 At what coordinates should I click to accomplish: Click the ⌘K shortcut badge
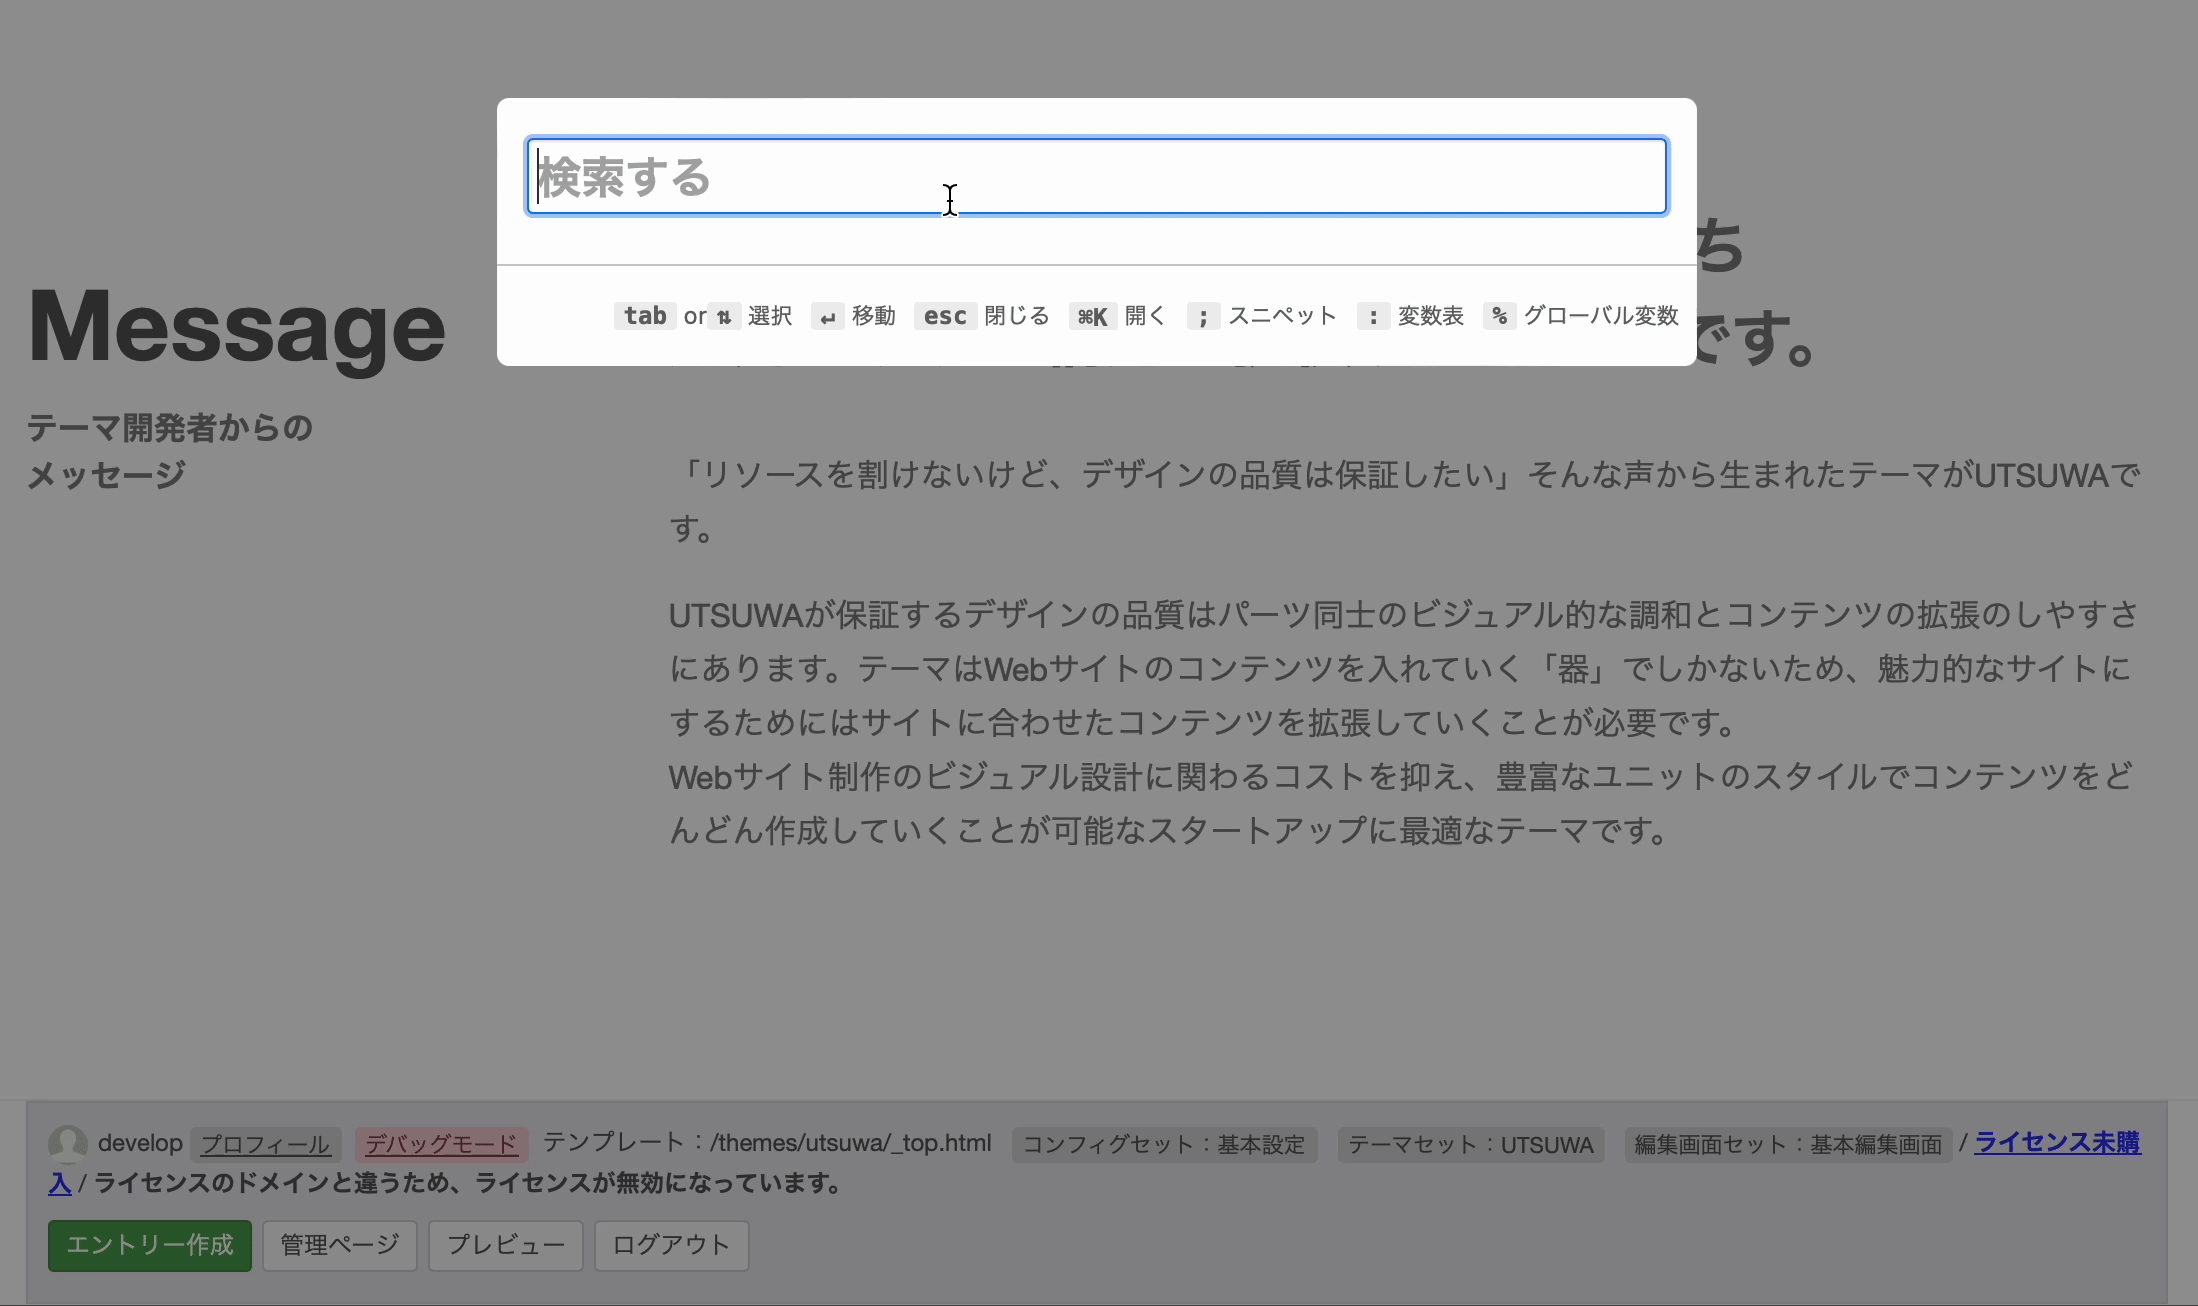pyautogui.click(x=1092, y=317)
